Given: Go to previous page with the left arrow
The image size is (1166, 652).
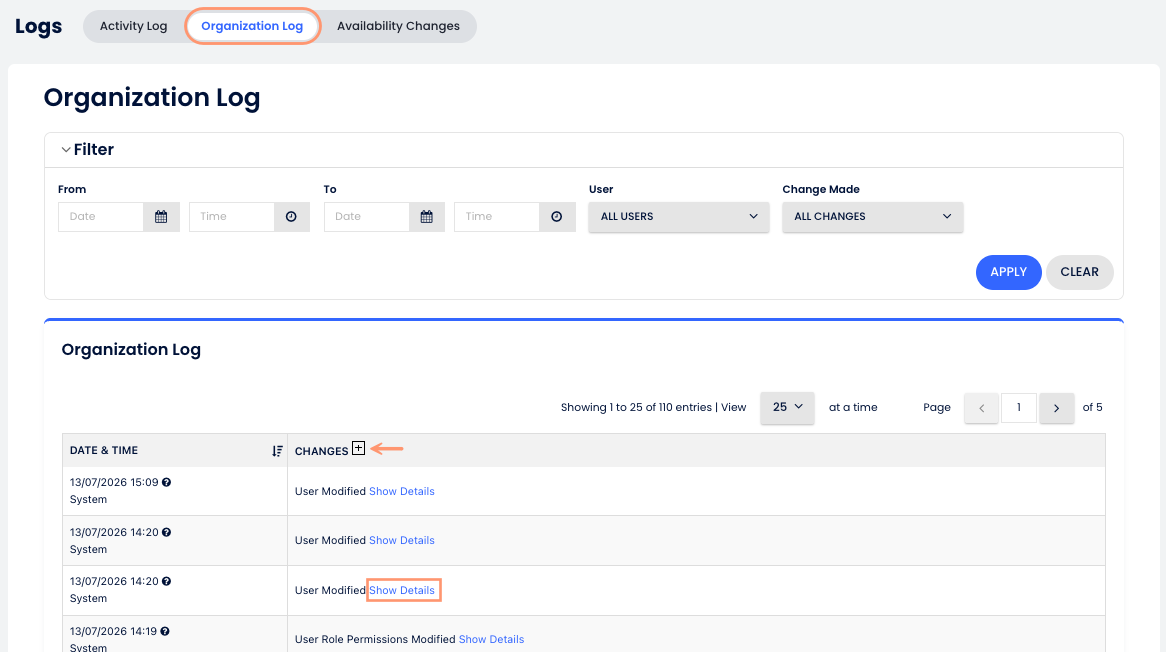Looking at the screenshot, I should tap(982, 408).
